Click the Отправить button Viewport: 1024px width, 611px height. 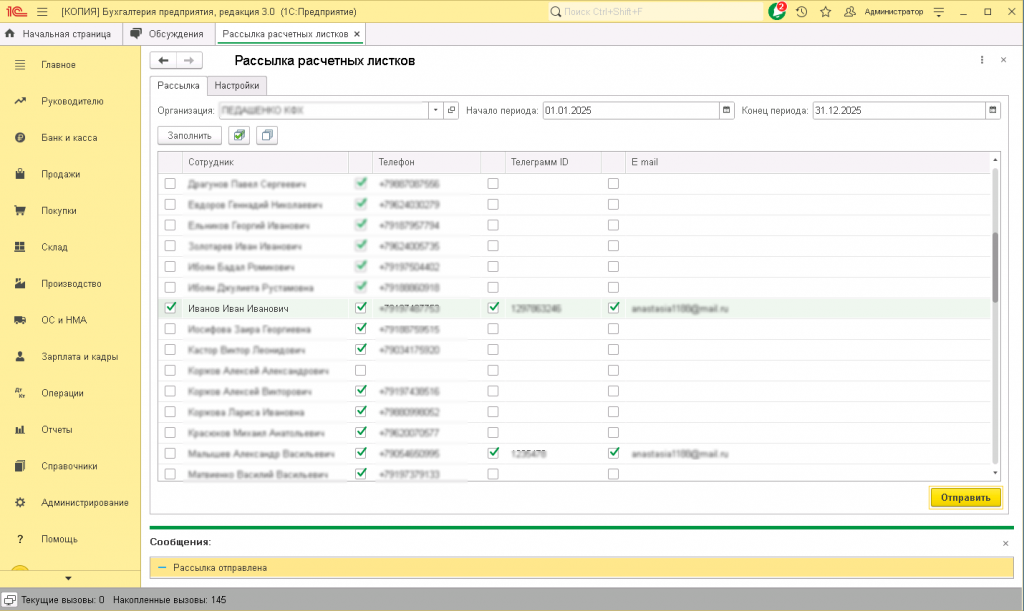tap(965, 497)
